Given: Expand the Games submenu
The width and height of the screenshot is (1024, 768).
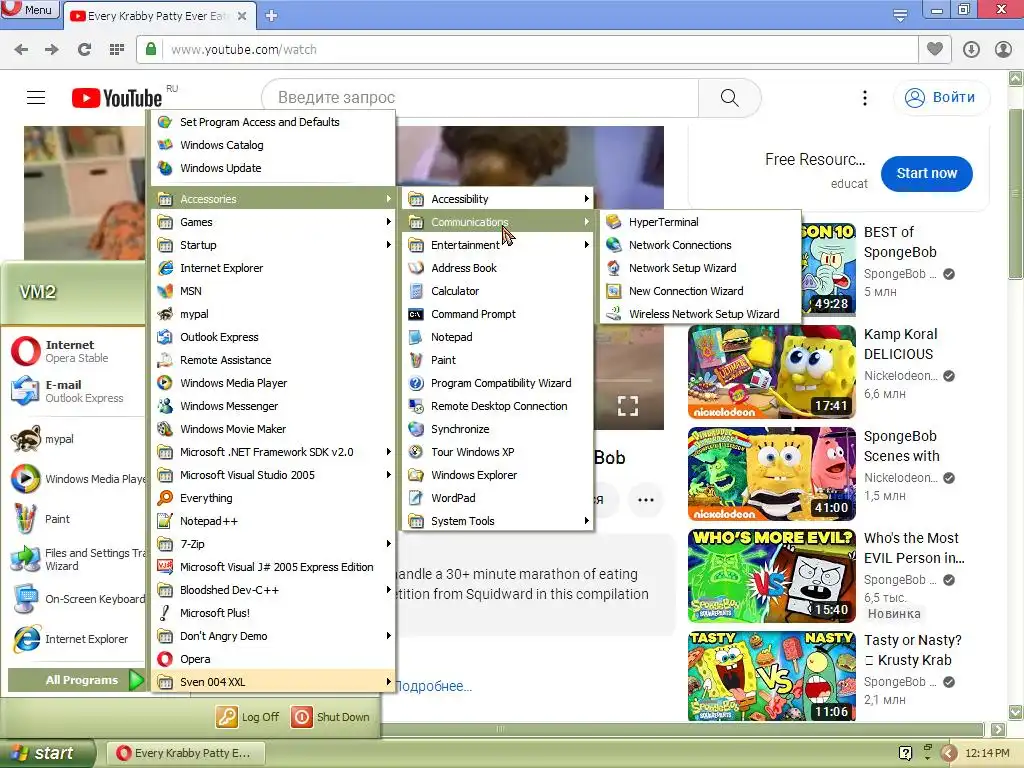Looking at the screenshot, I should (x=274, y=222).
